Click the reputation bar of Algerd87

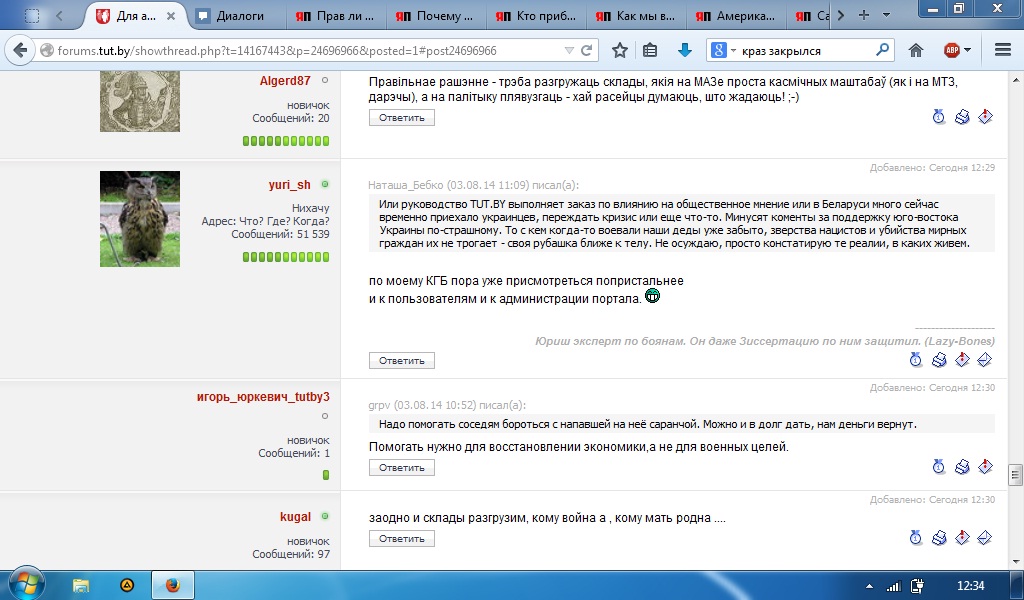click(286, 140)
